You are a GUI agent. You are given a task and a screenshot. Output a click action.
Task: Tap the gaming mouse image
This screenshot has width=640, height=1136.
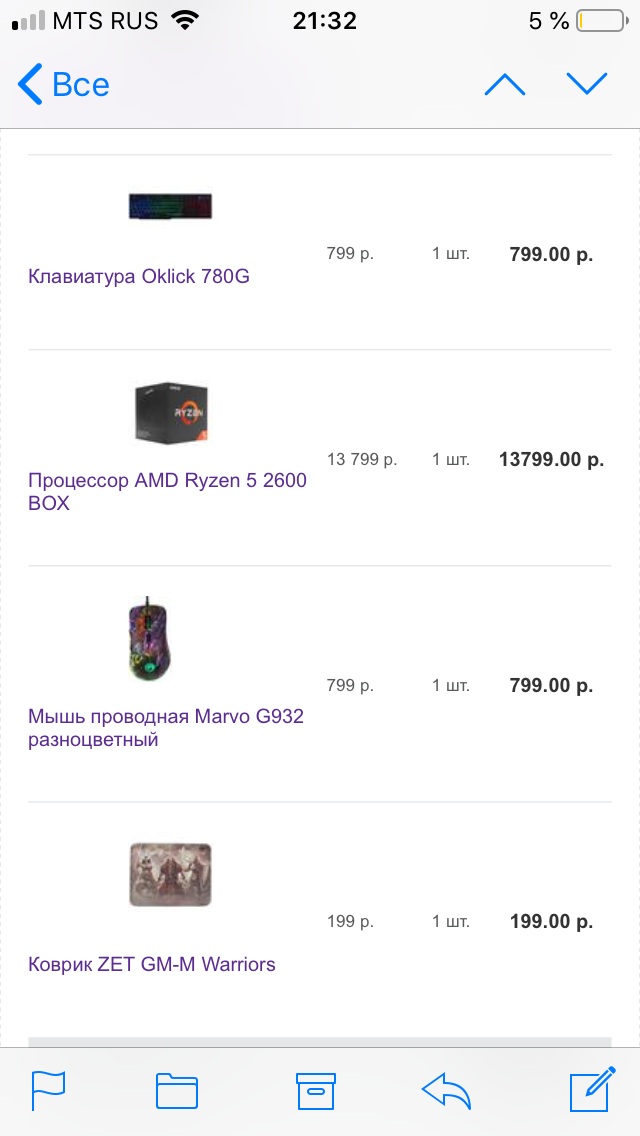pos(148,638)
